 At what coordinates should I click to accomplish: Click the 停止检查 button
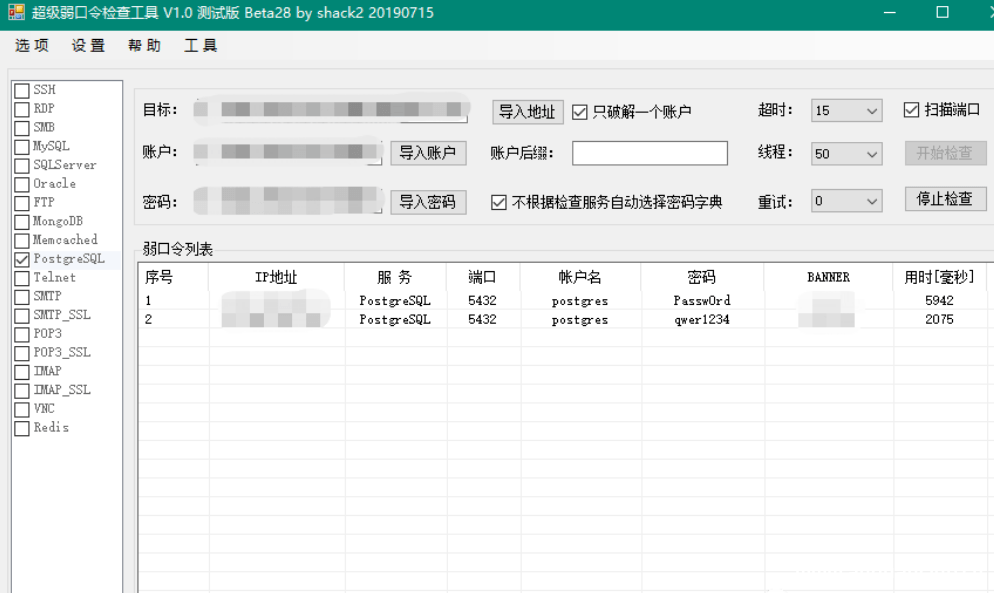944,199
